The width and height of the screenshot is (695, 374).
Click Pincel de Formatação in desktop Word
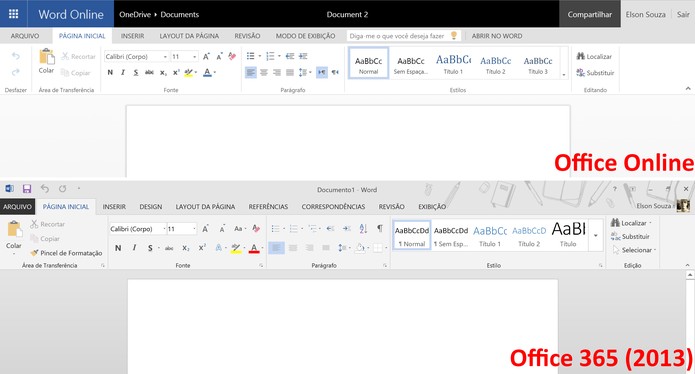(x=66, y=253)
